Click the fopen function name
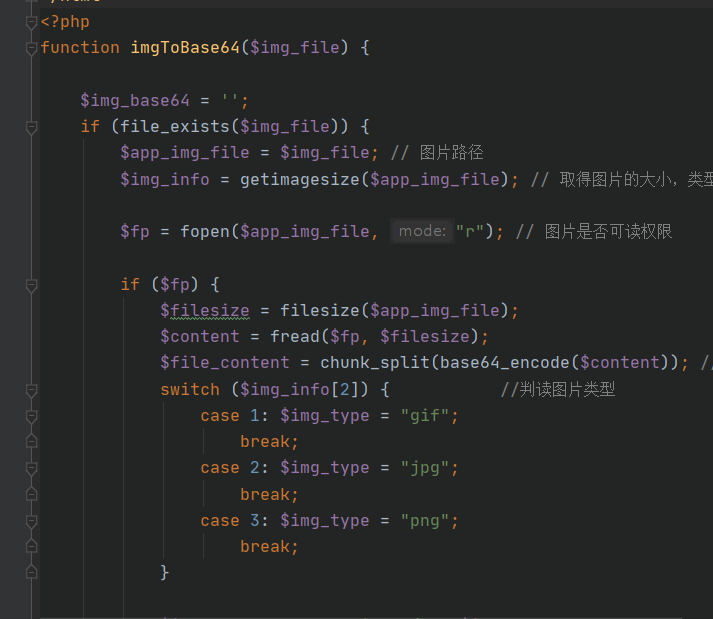Screen dimensions: 713x619 (x=205, y=232)
